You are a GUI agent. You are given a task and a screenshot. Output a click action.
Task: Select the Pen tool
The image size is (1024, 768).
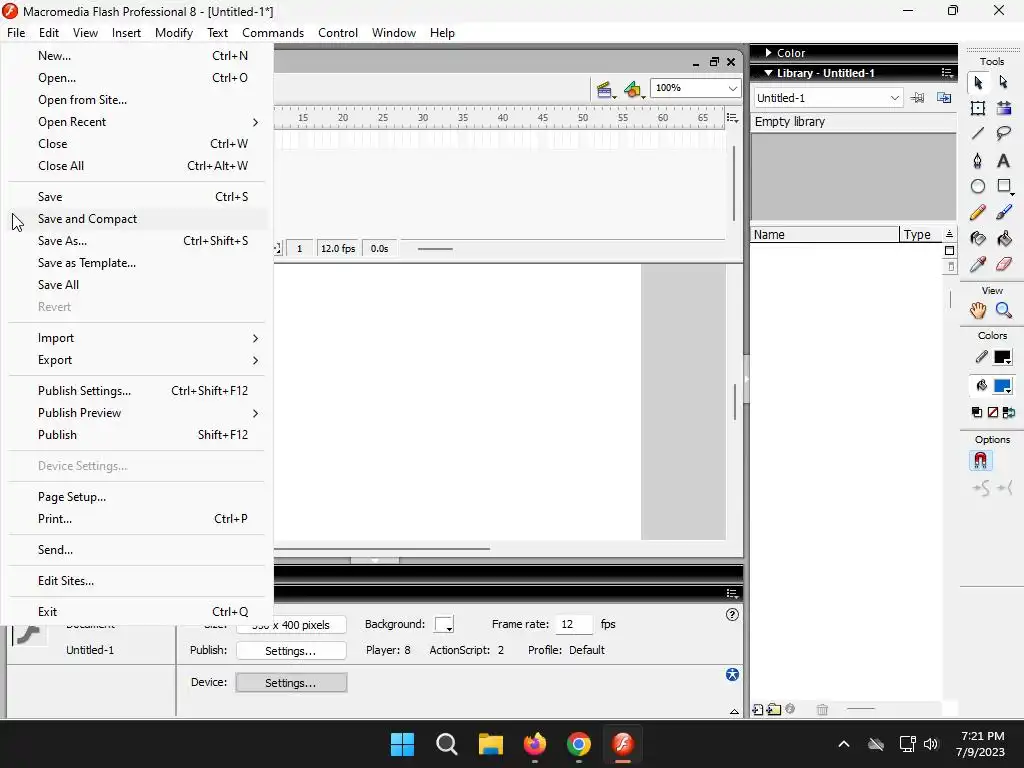[x=978, y=160]
